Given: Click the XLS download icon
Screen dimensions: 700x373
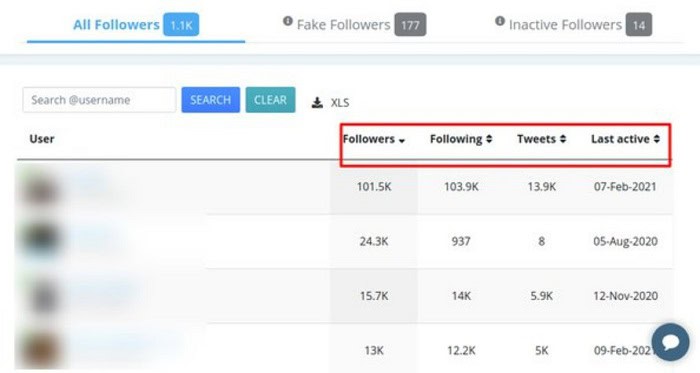Looking at the screenshot, I should pos(317,103).
